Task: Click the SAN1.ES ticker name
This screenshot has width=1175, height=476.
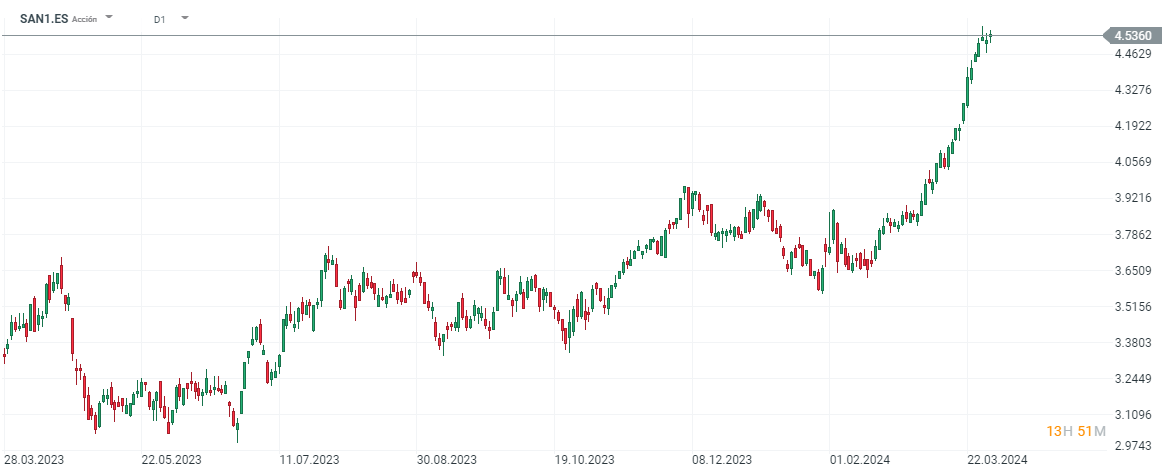Action: pos(44,18)
